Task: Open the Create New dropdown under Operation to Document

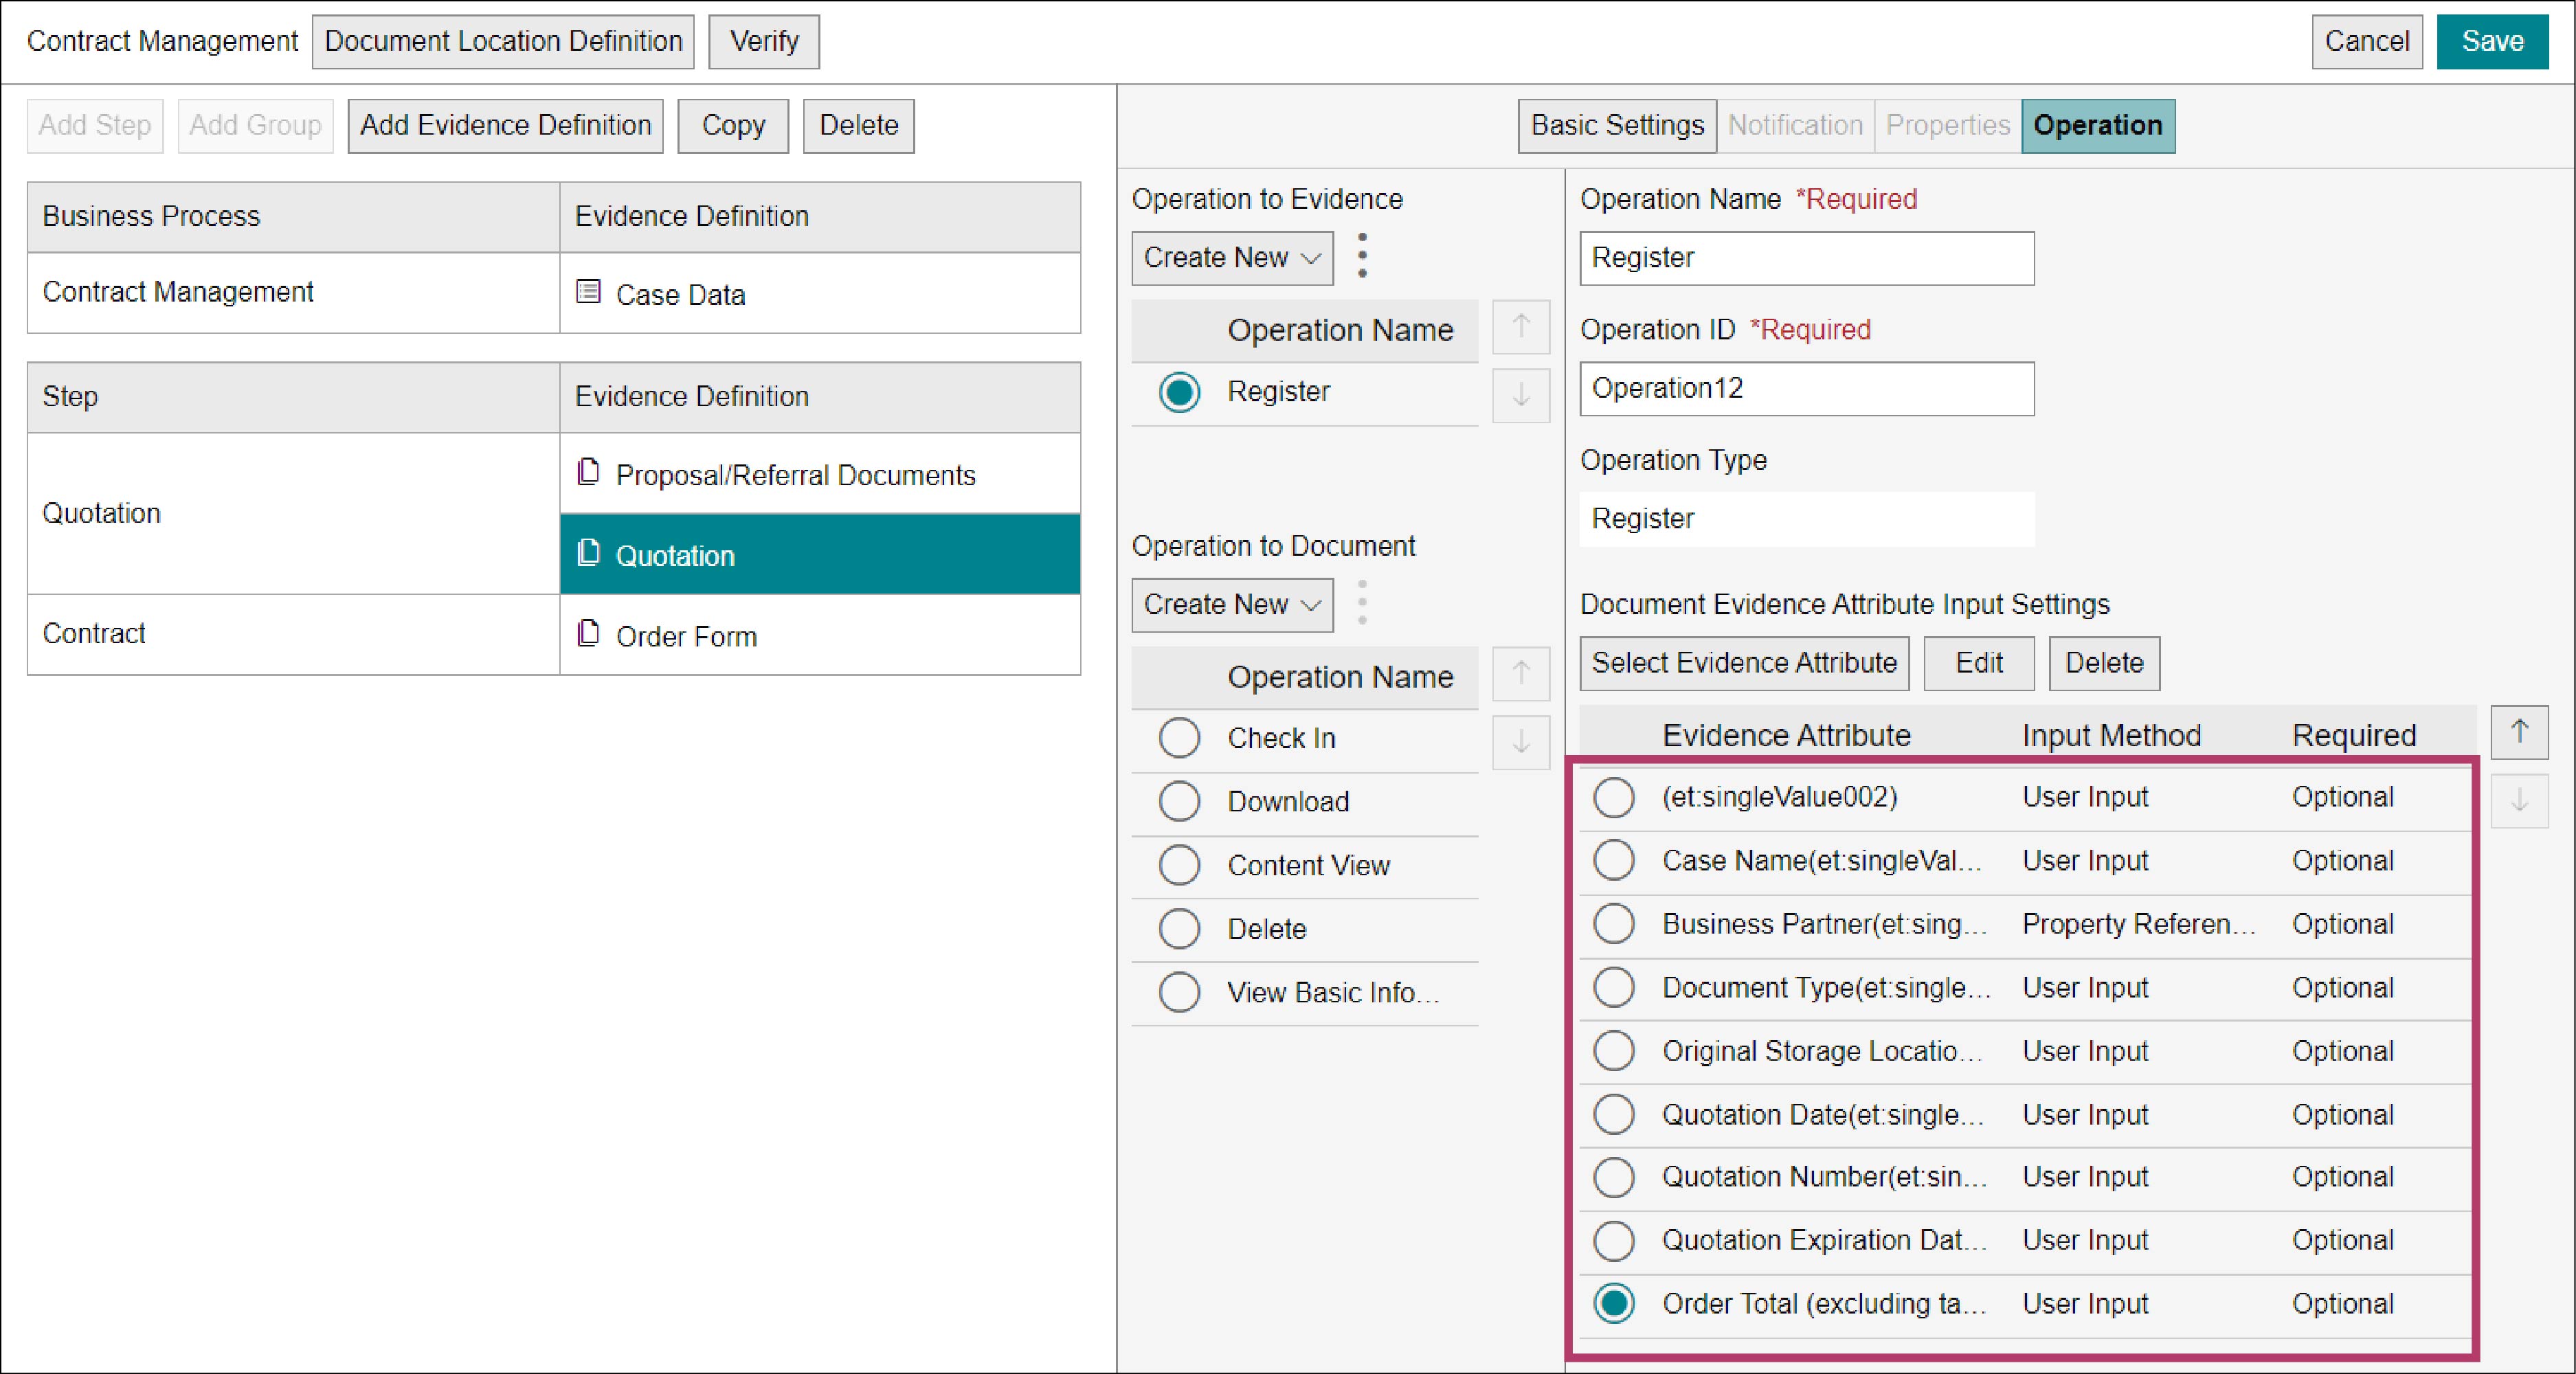Action: 1232,605
